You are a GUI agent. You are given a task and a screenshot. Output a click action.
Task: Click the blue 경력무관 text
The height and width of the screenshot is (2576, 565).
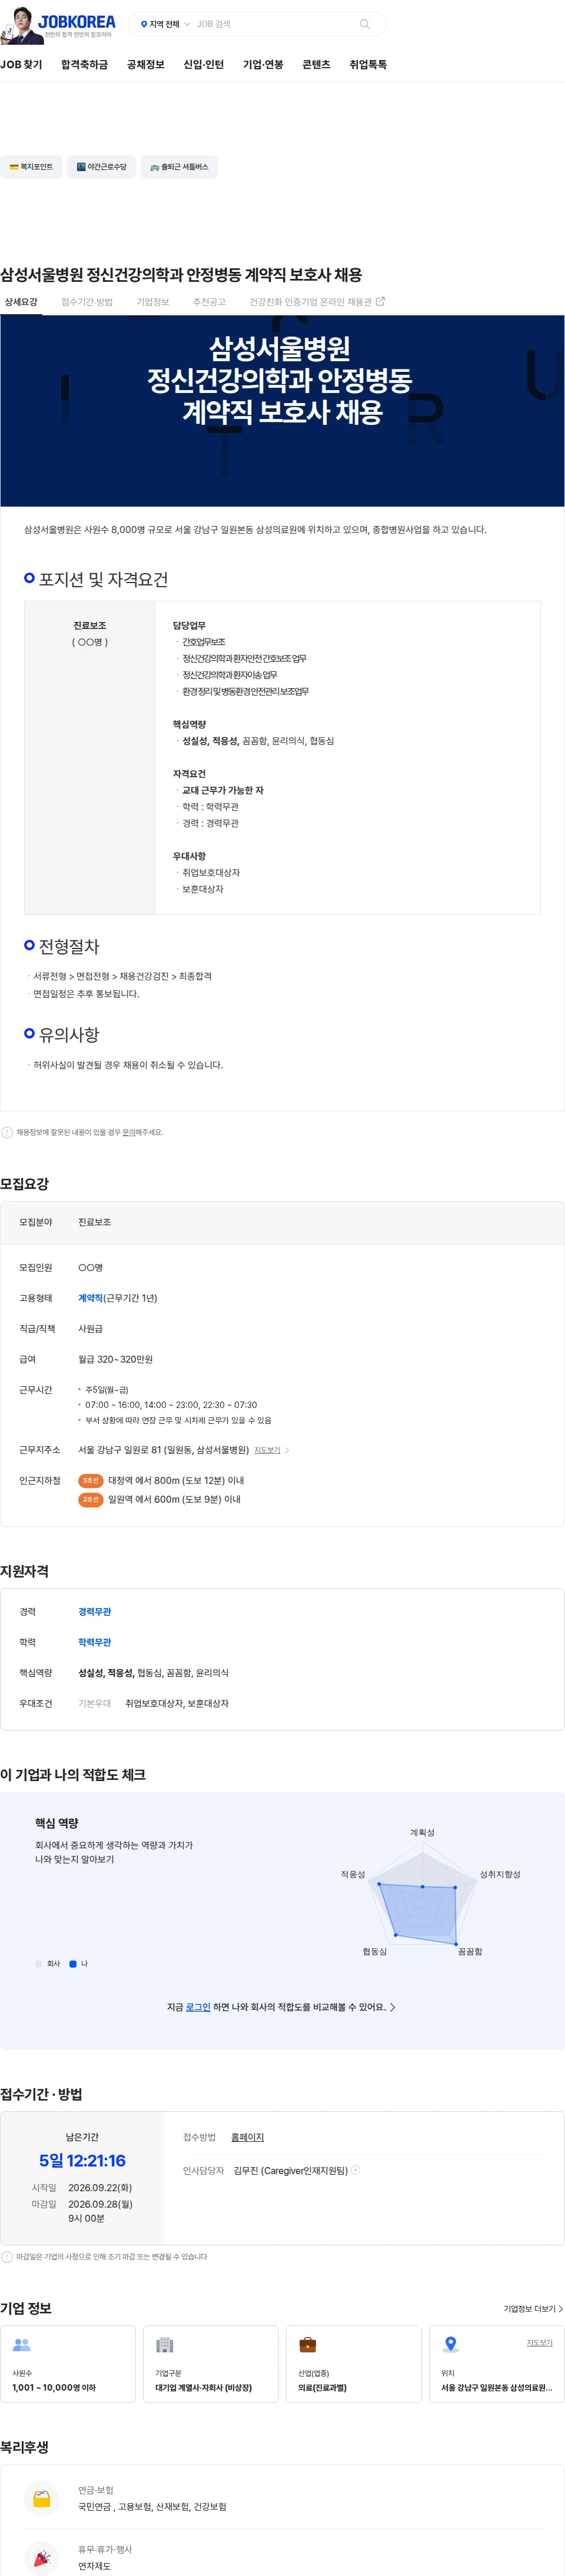95,1611
